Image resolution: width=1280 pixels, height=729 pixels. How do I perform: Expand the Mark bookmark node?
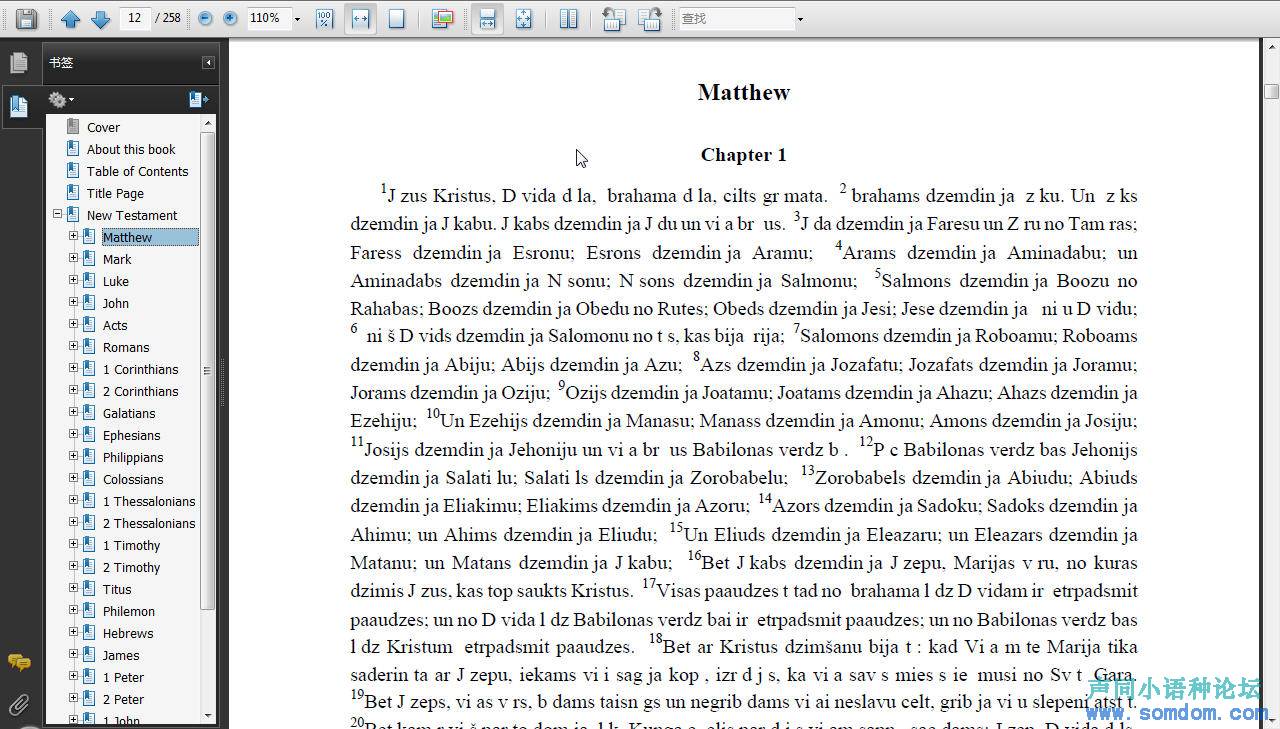click(x=73, y=258)
